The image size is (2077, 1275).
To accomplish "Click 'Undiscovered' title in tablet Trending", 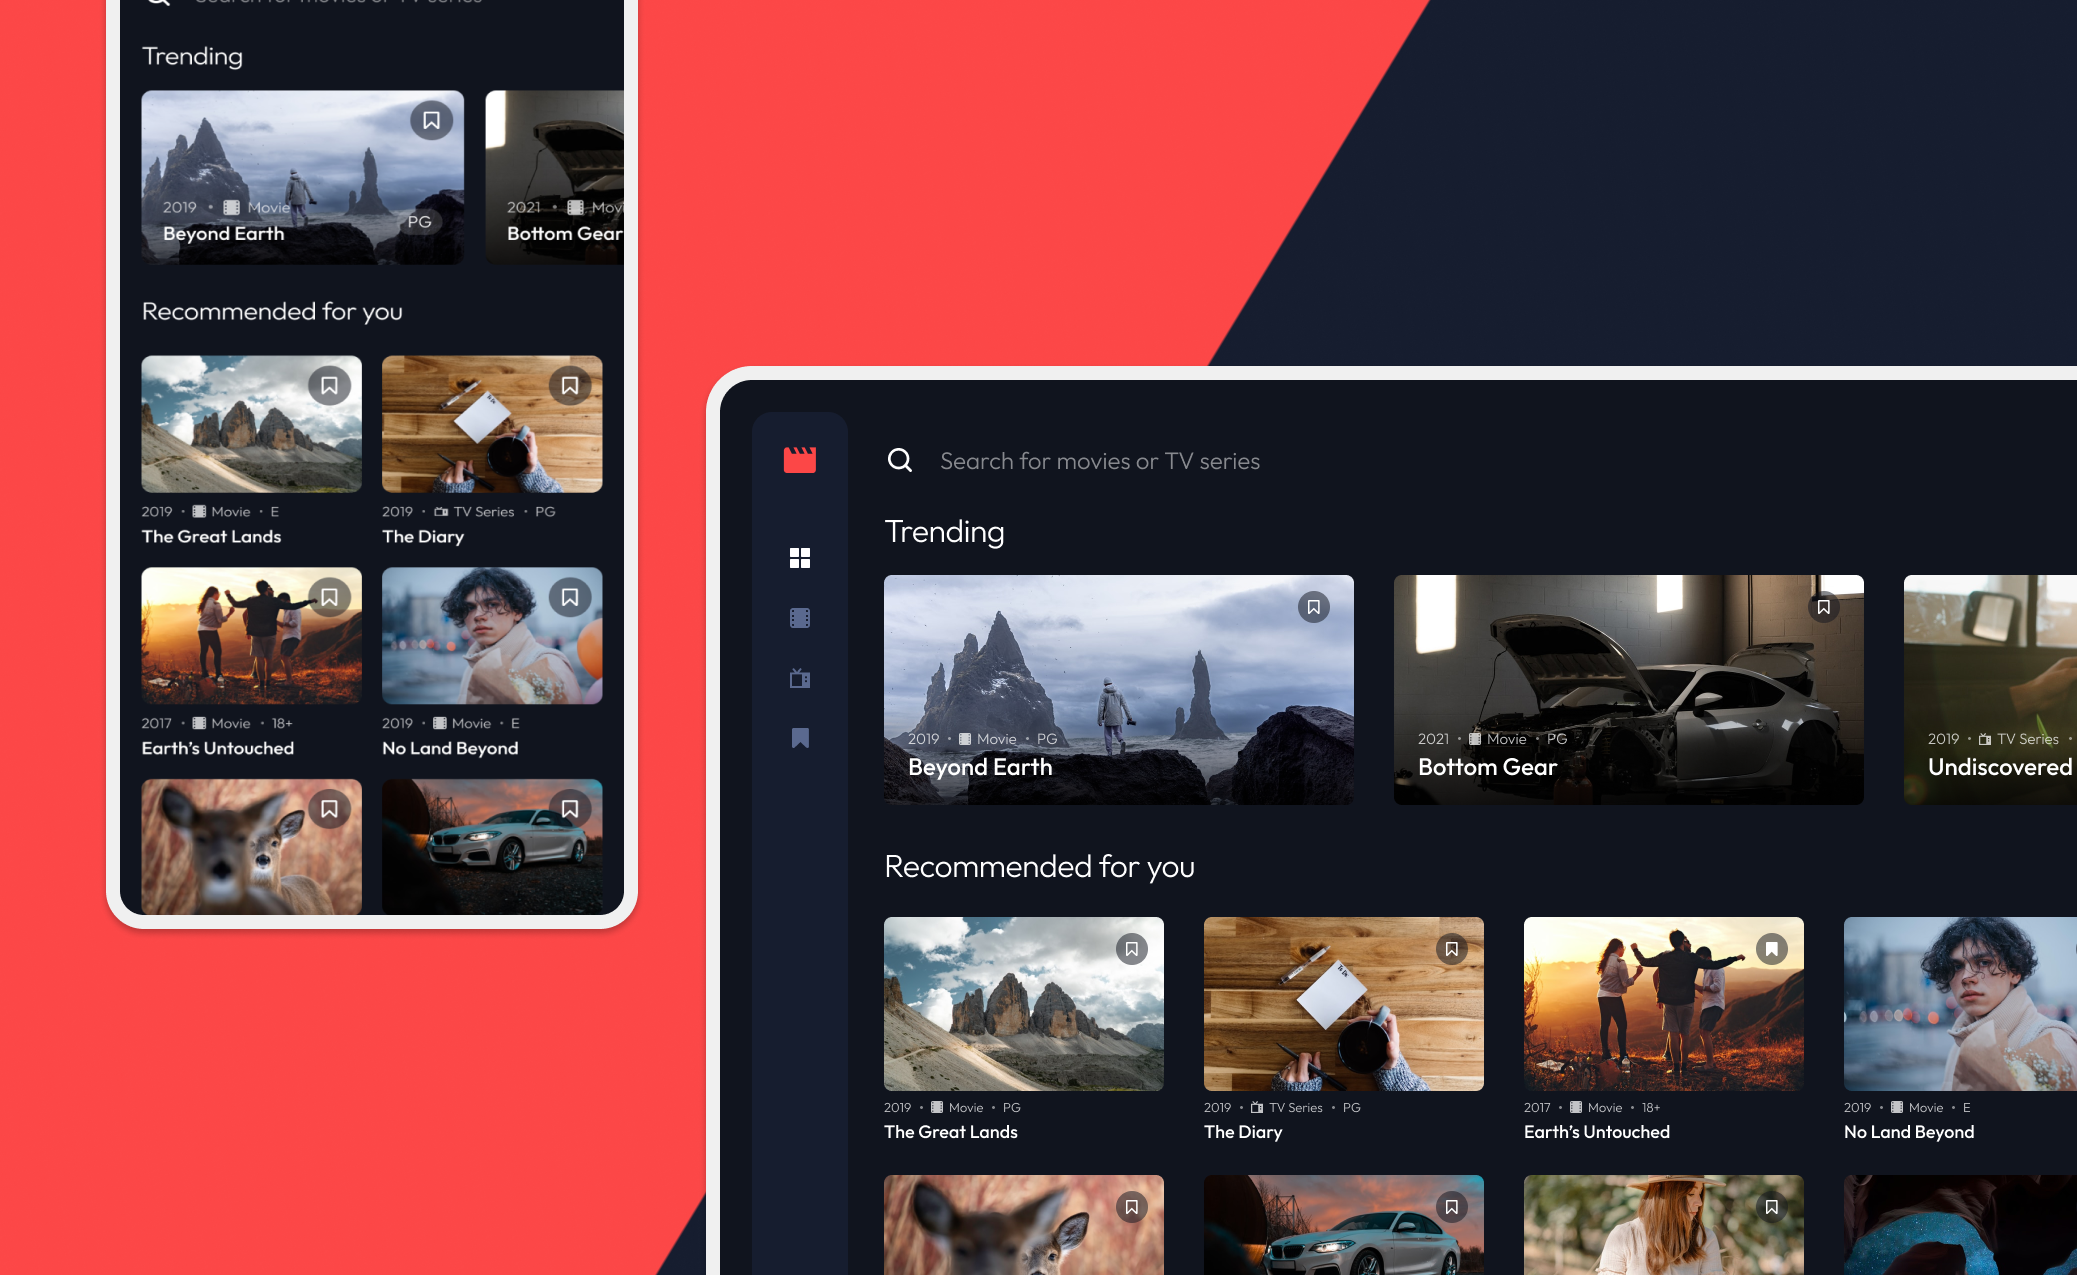I will click(x=2000, y=767).
